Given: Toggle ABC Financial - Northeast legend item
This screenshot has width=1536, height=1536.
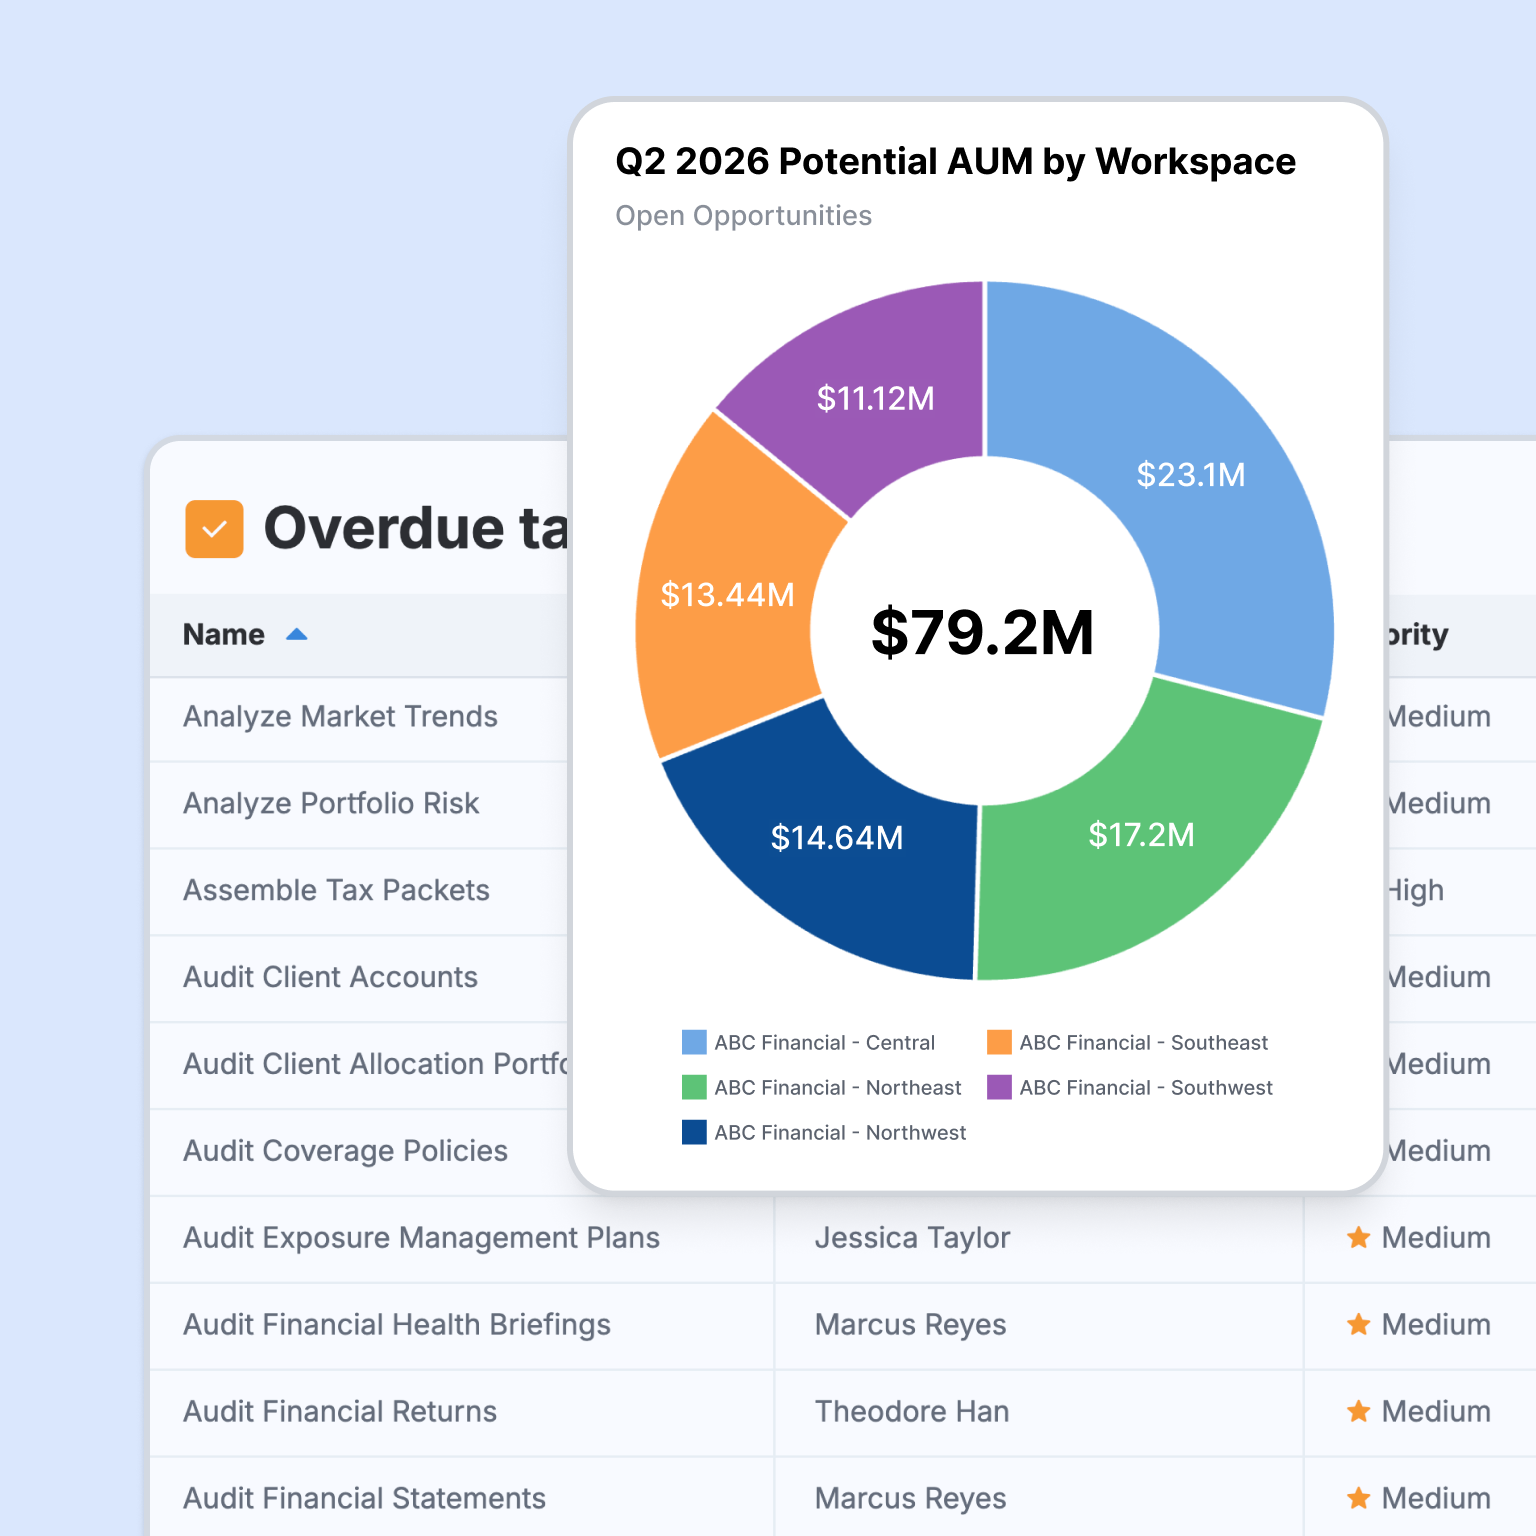Looking at the screenshot, I should (x=821, y=1087).
